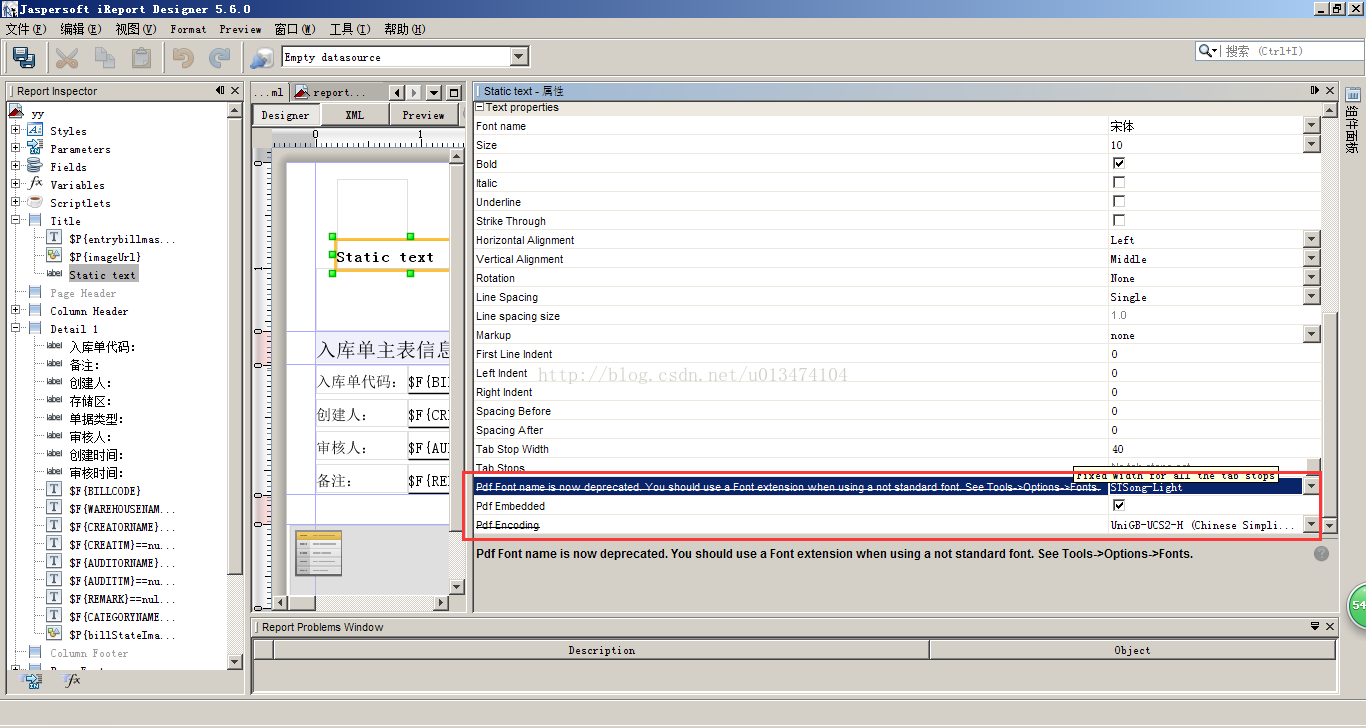The image size is (1366, 728).
Task: Toggle the Pdf Embedded checkbox
Action: coord(1119,505)
